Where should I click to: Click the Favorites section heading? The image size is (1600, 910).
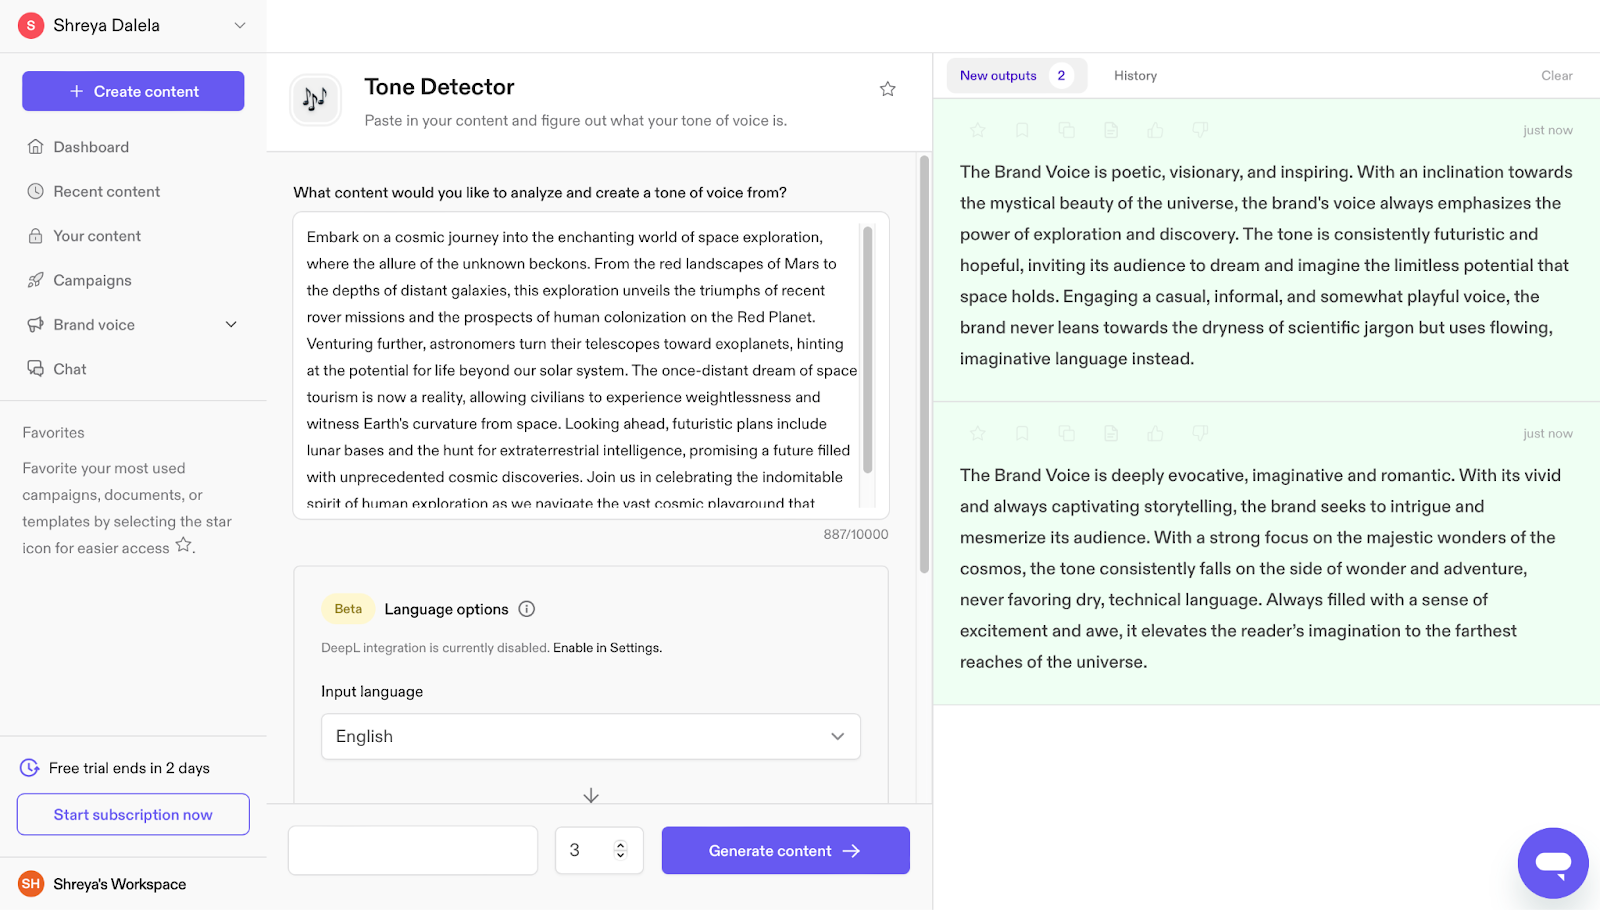pos(54,433)
